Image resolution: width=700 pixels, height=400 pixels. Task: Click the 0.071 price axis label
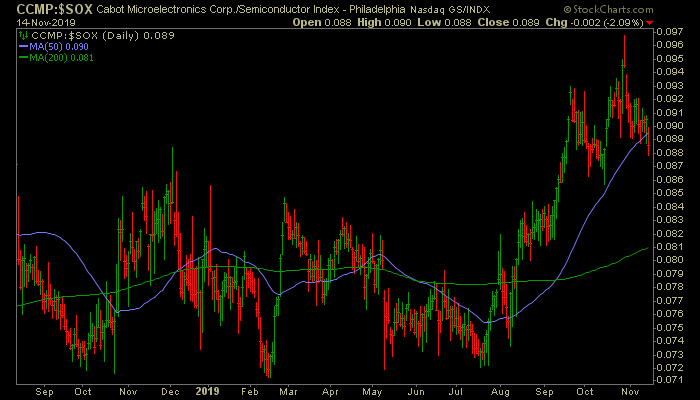click(670, 380)
